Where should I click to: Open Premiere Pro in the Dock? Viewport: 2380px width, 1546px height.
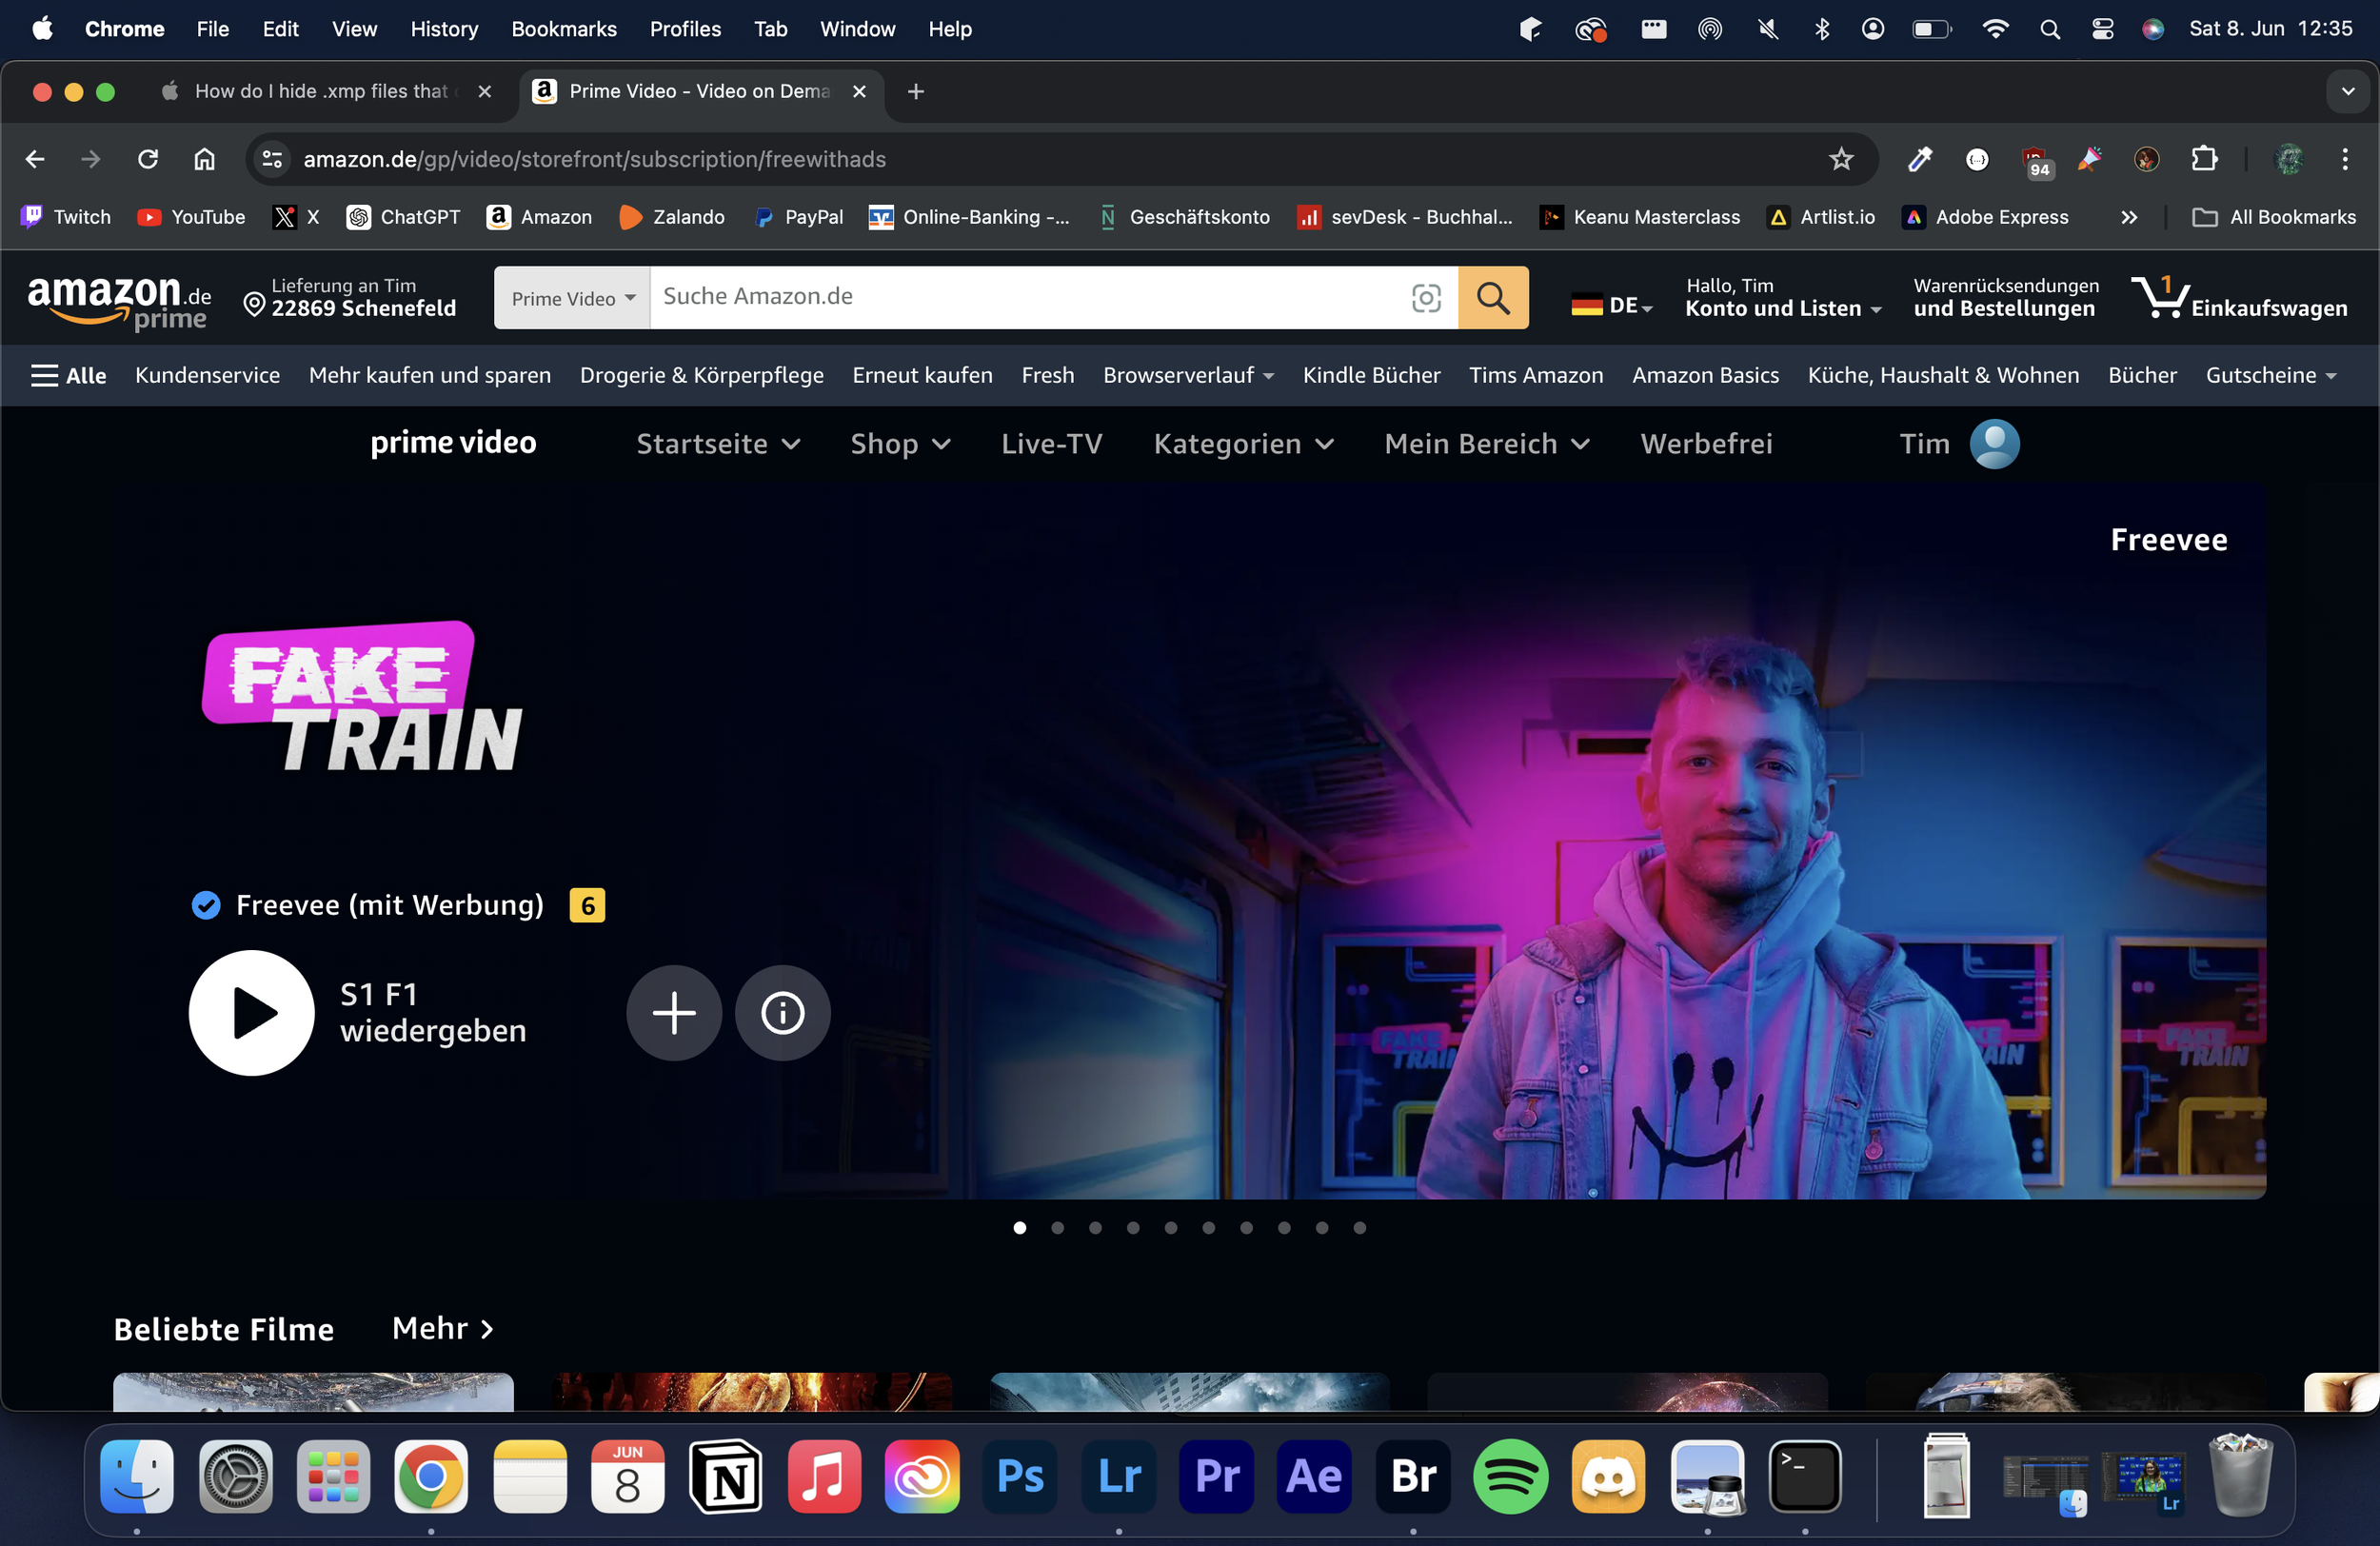tap(1216, 1476)
